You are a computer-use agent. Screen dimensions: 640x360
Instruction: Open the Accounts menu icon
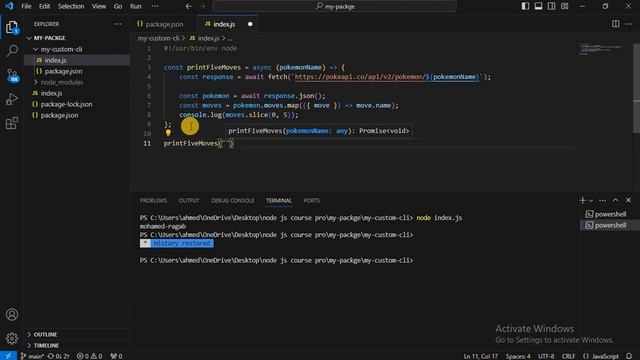(x=12, y=314)
